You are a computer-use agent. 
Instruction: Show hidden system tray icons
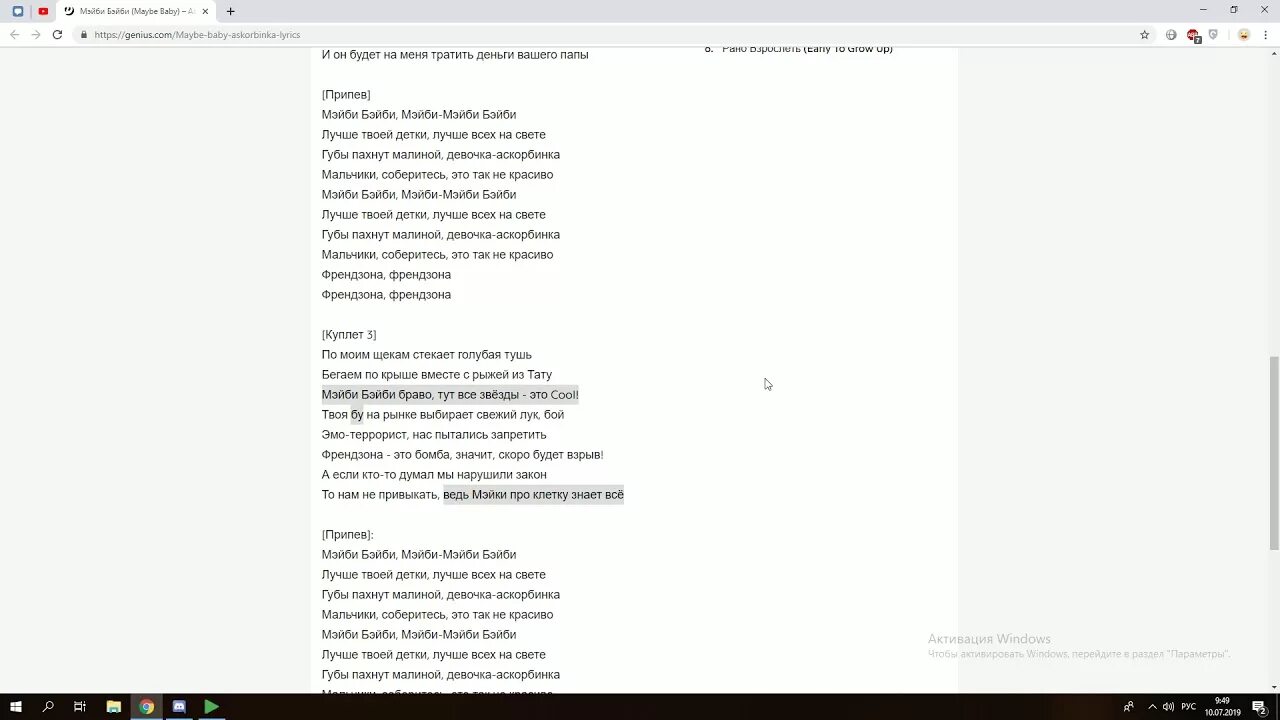click(x=1151, y=706)
